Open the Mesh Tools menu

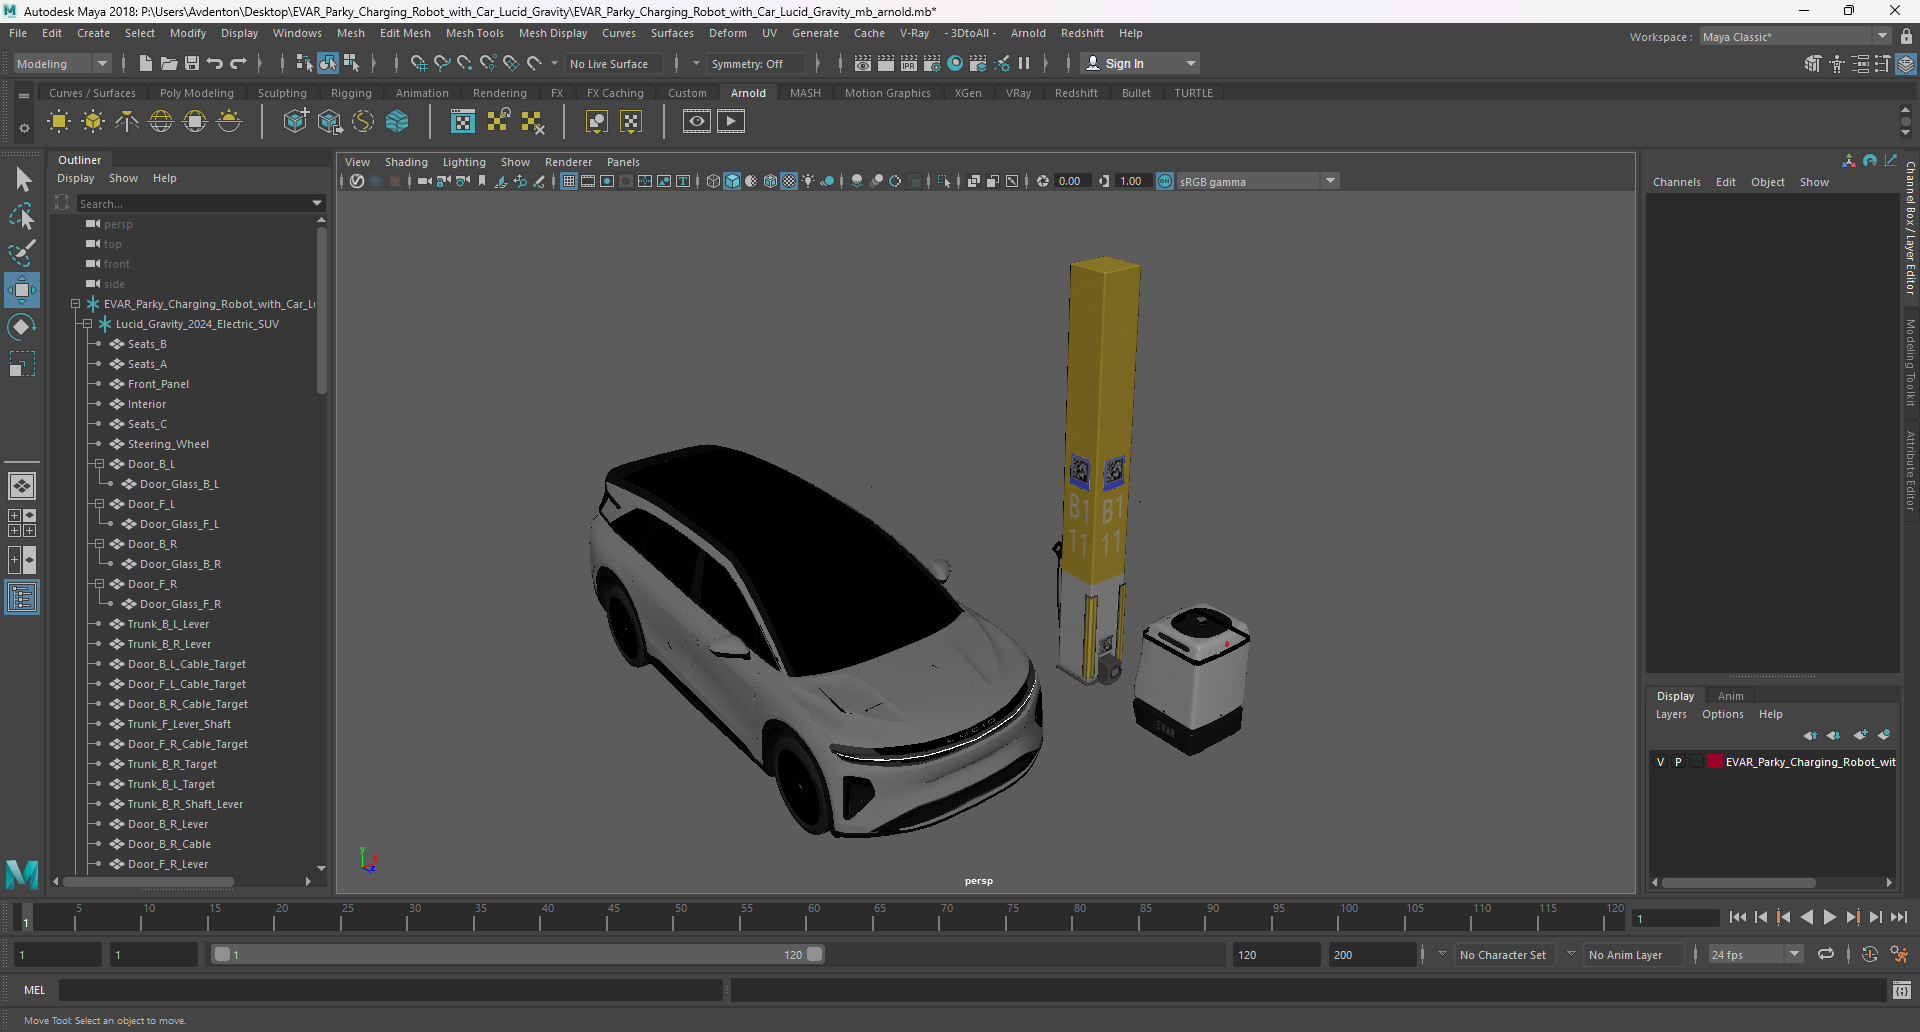point(474,33)
